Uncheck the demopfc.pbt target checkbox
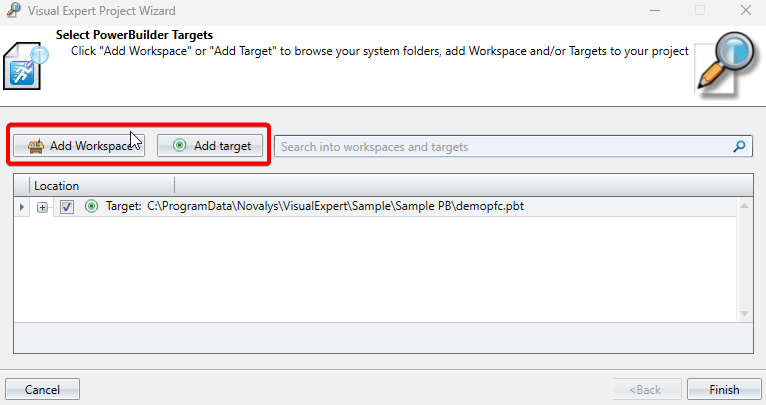Image resolution: width=766 pixels, height=405 pixels. (67, 207)
